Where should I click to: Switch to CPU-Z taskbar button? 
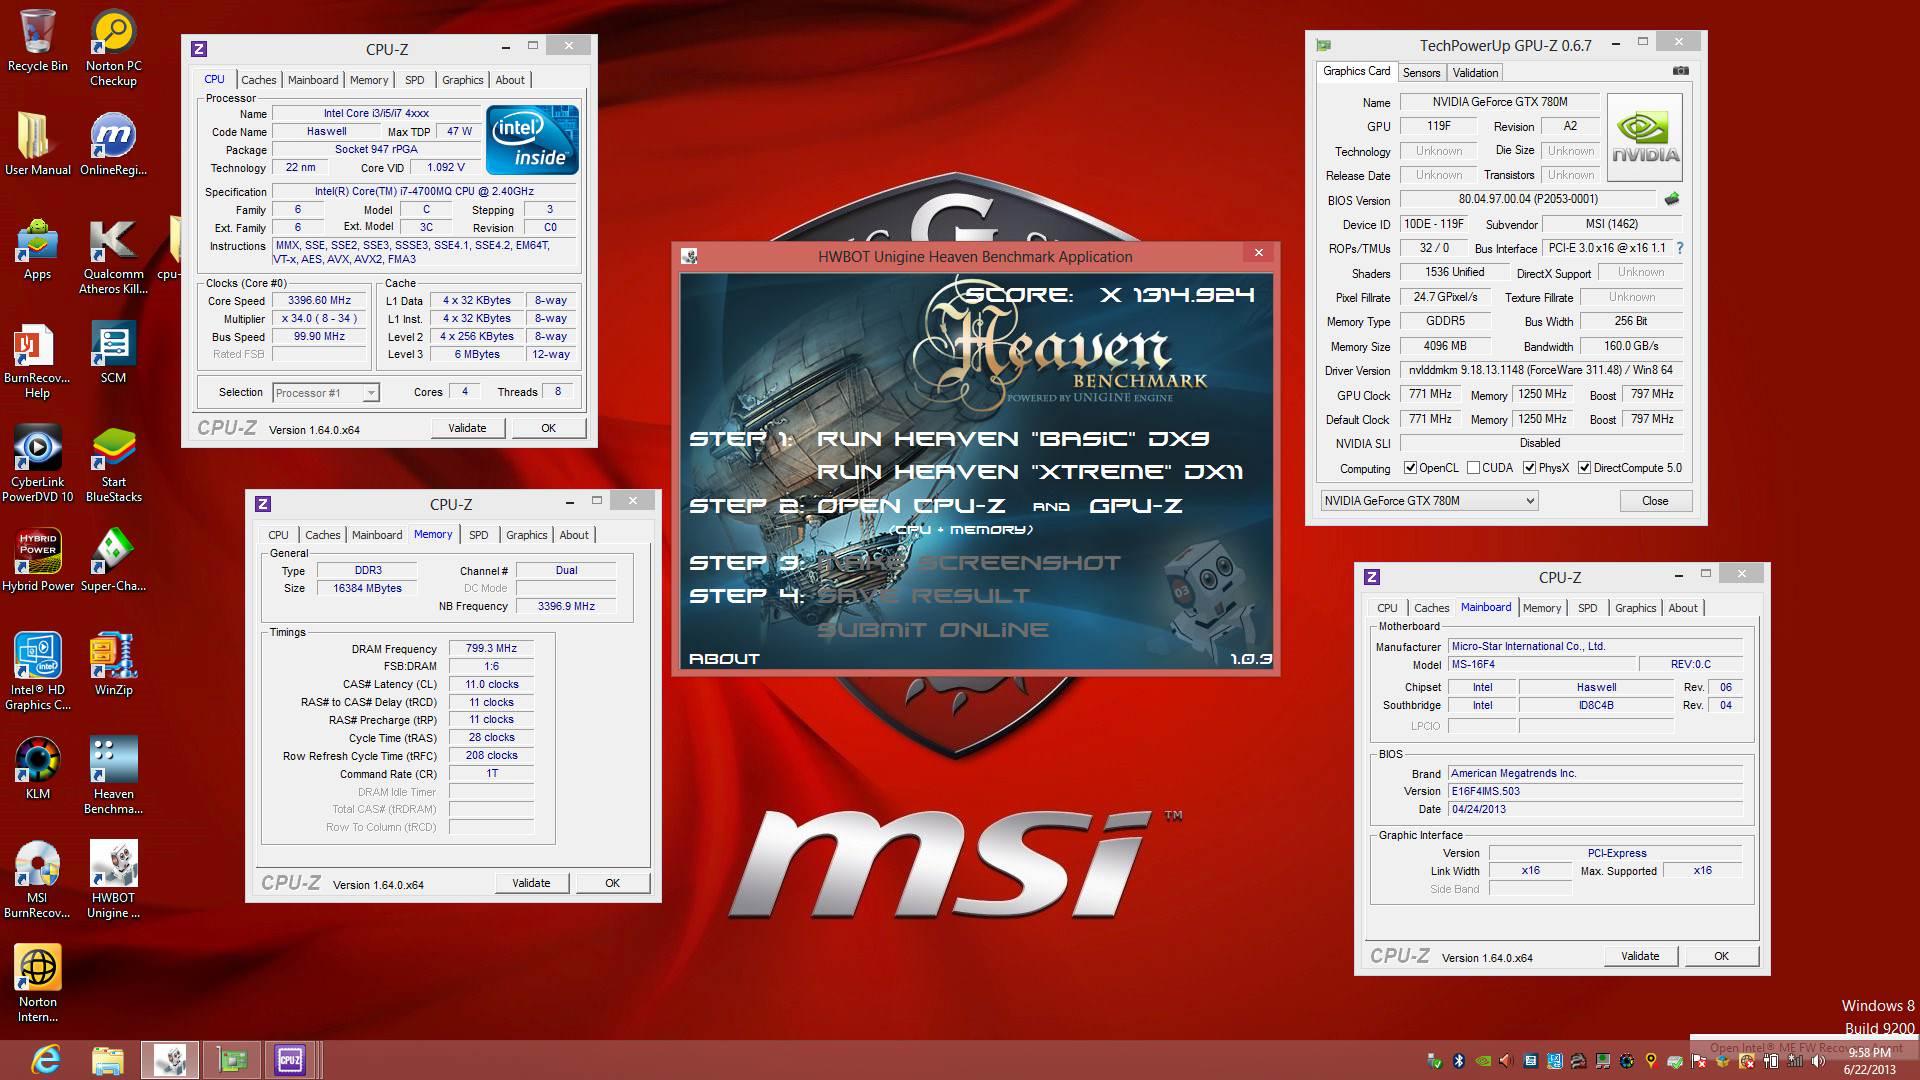[290, 1060]
